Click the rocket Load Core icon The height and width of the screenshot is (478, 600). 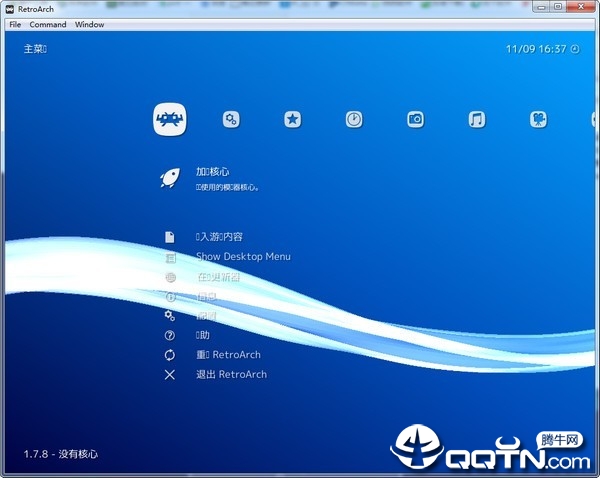(x=170, y=178)
